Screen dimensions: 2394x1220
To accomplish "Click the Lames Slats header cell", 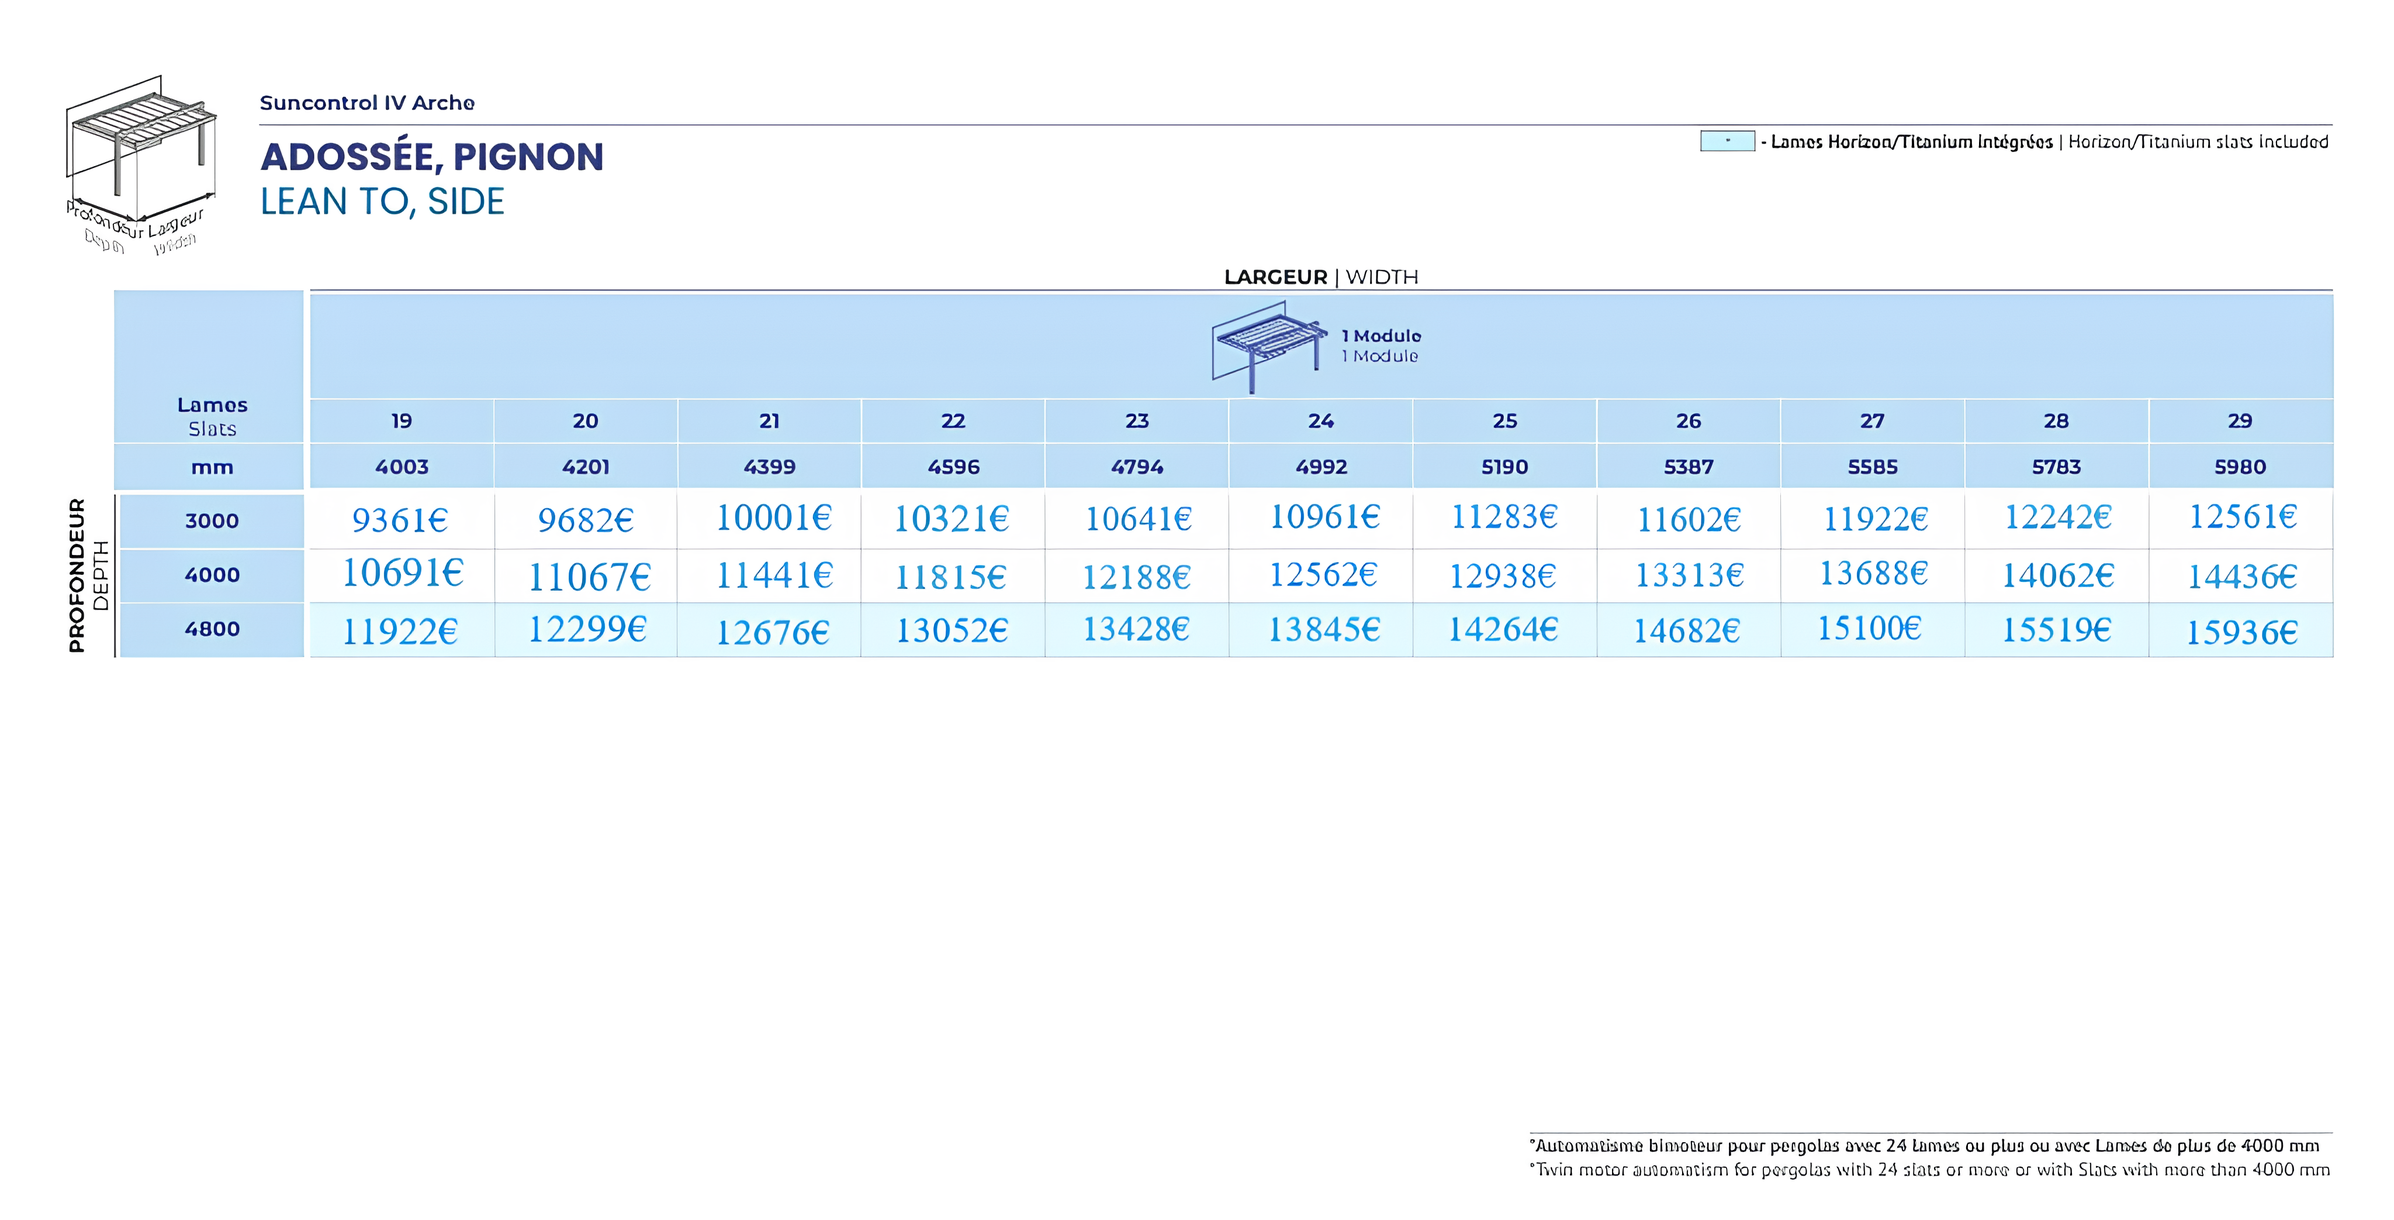I will point(212,416).
